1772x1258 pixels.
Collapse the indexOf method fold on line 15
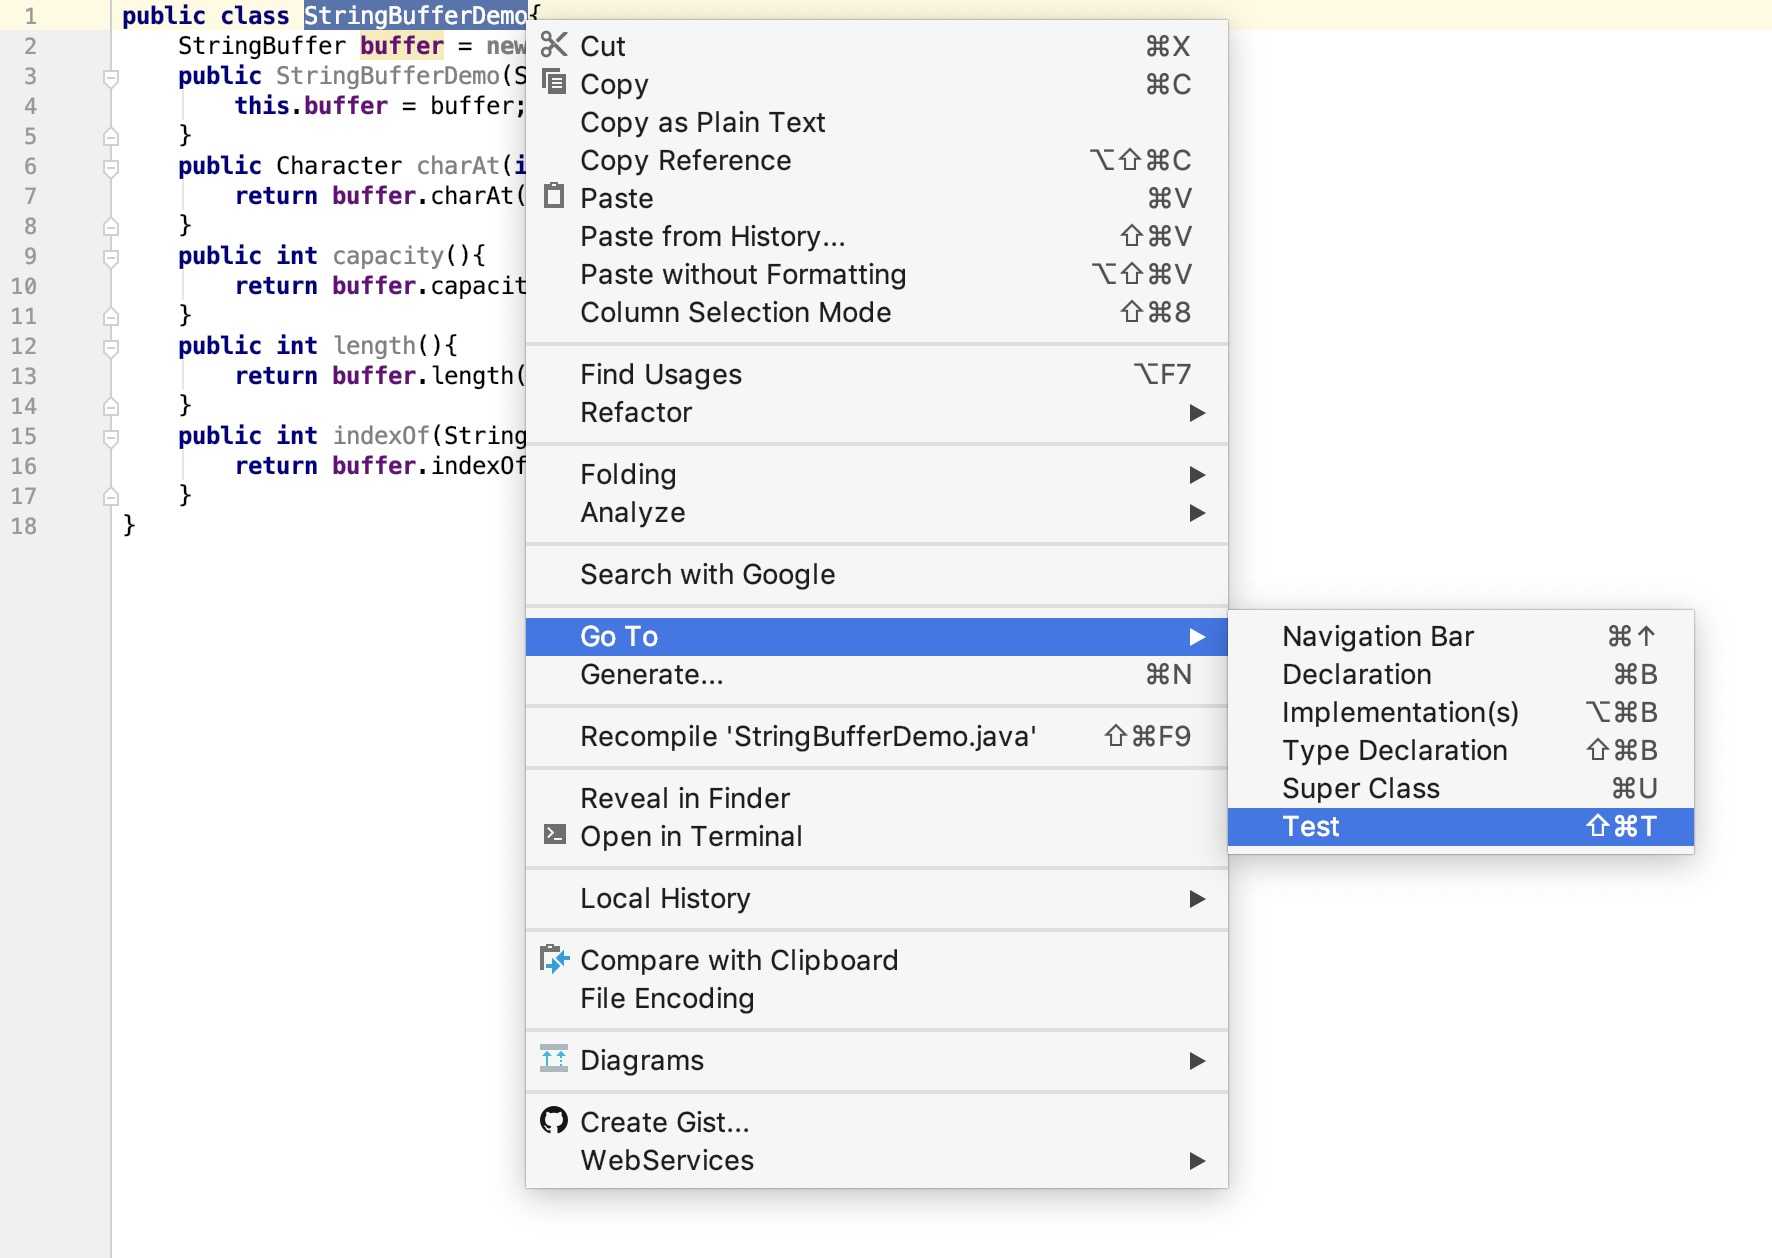(x=111, y=437)
